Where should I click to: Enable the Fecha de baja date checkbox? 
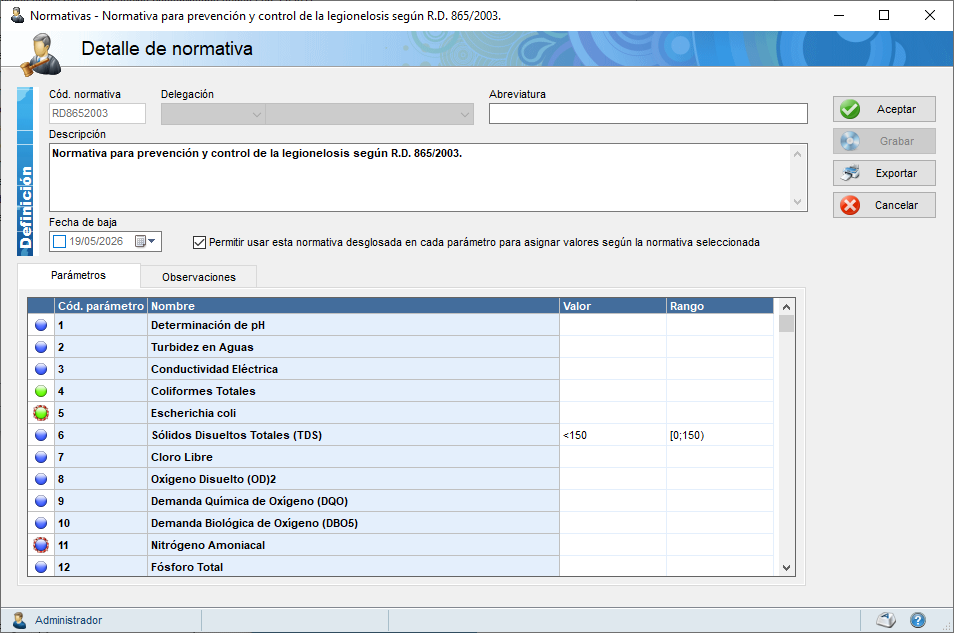click(60, 242)
